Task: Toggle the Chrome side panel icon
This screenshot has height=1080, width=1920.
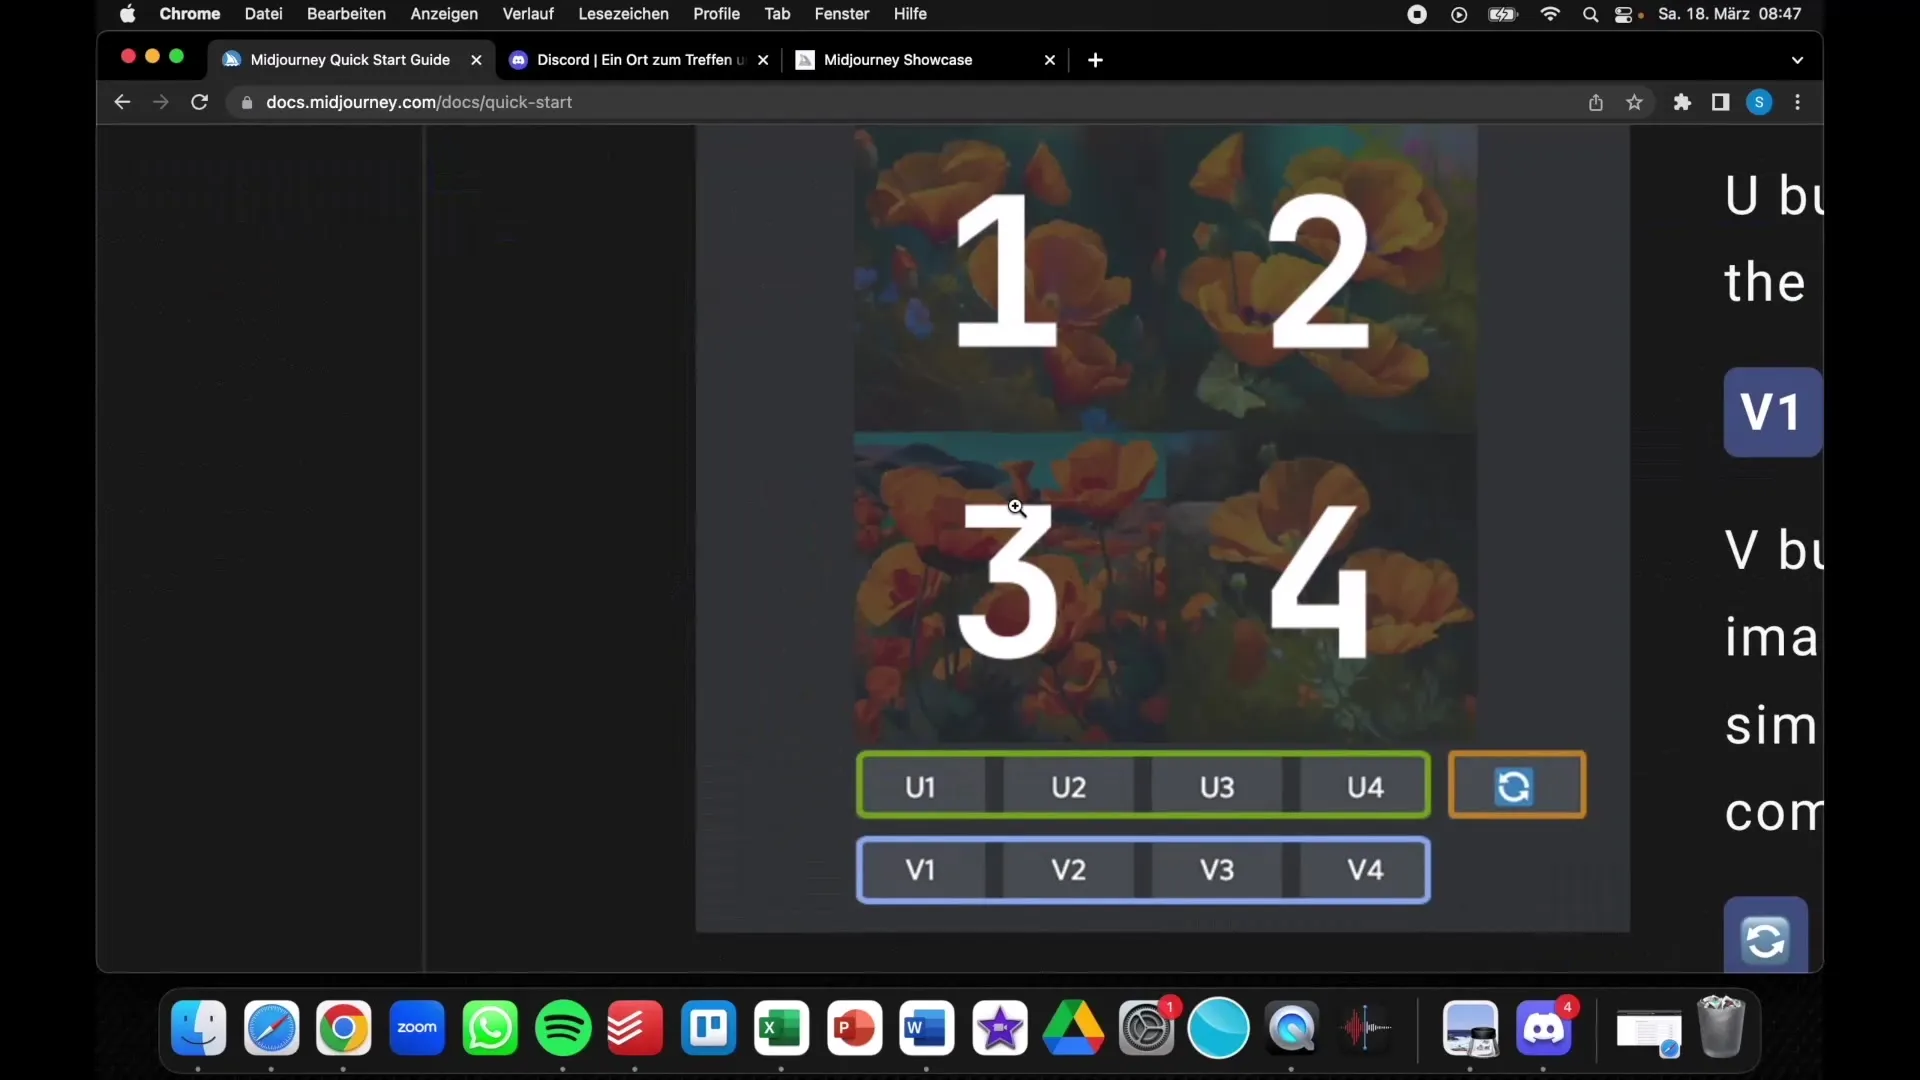Action: point(1720,102)
